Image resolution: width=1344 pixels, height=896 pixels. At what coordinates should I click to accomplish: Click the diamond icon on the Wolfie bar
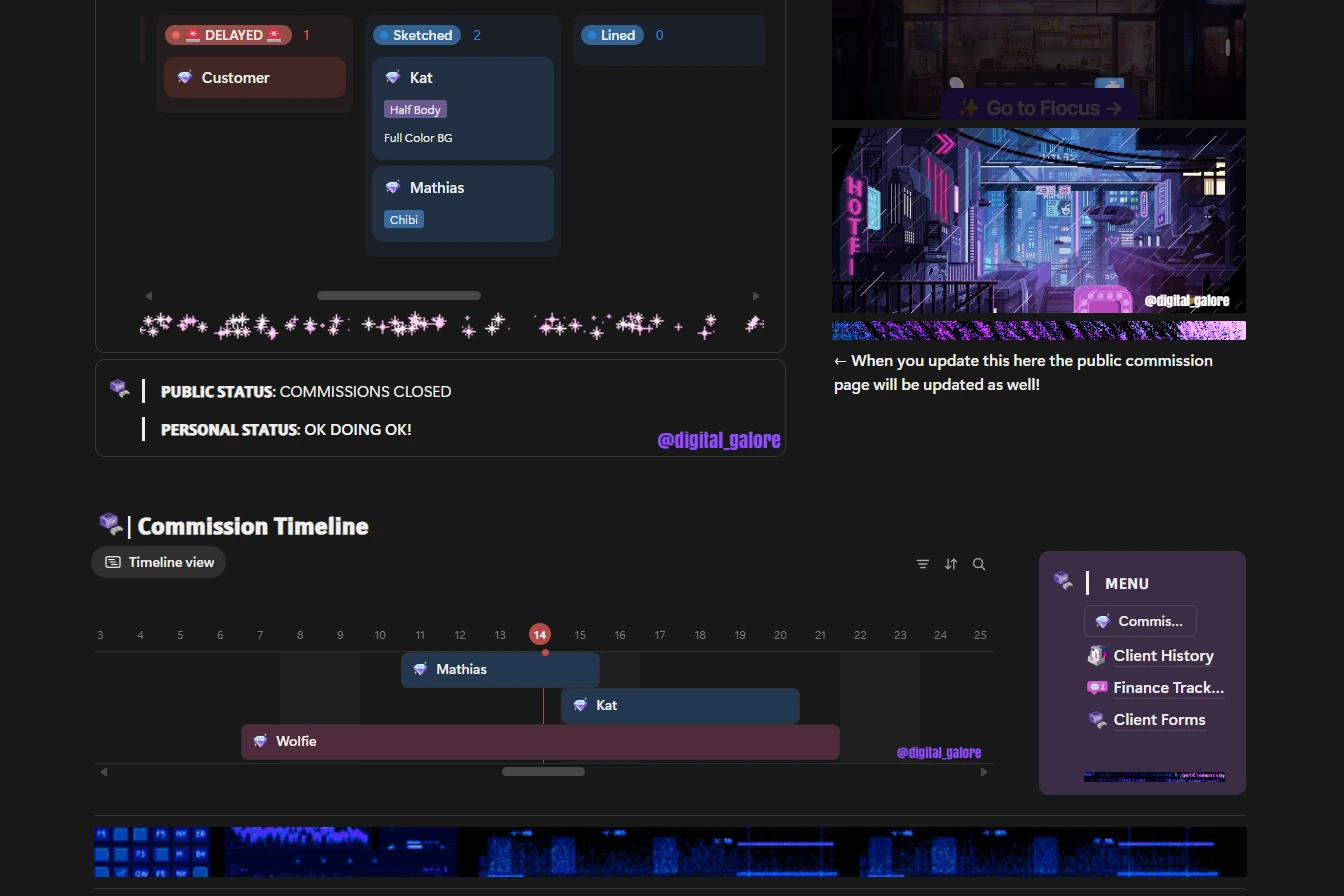click(260, 741)
